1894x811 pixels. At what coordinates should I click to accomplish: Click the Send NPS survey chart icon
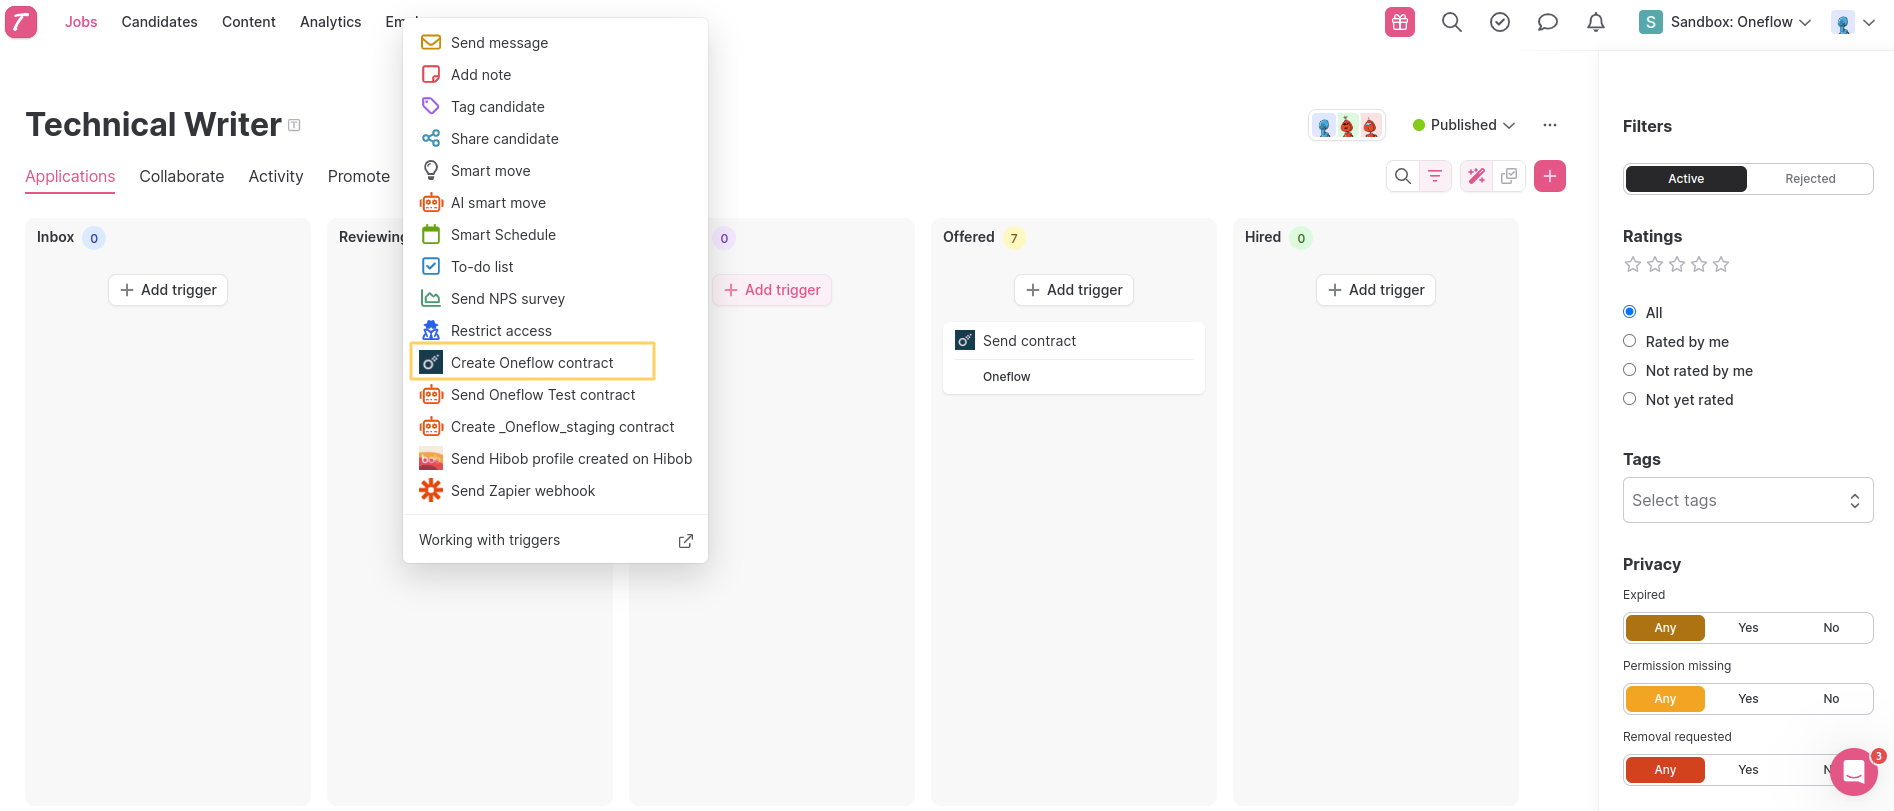click(431, 298)
